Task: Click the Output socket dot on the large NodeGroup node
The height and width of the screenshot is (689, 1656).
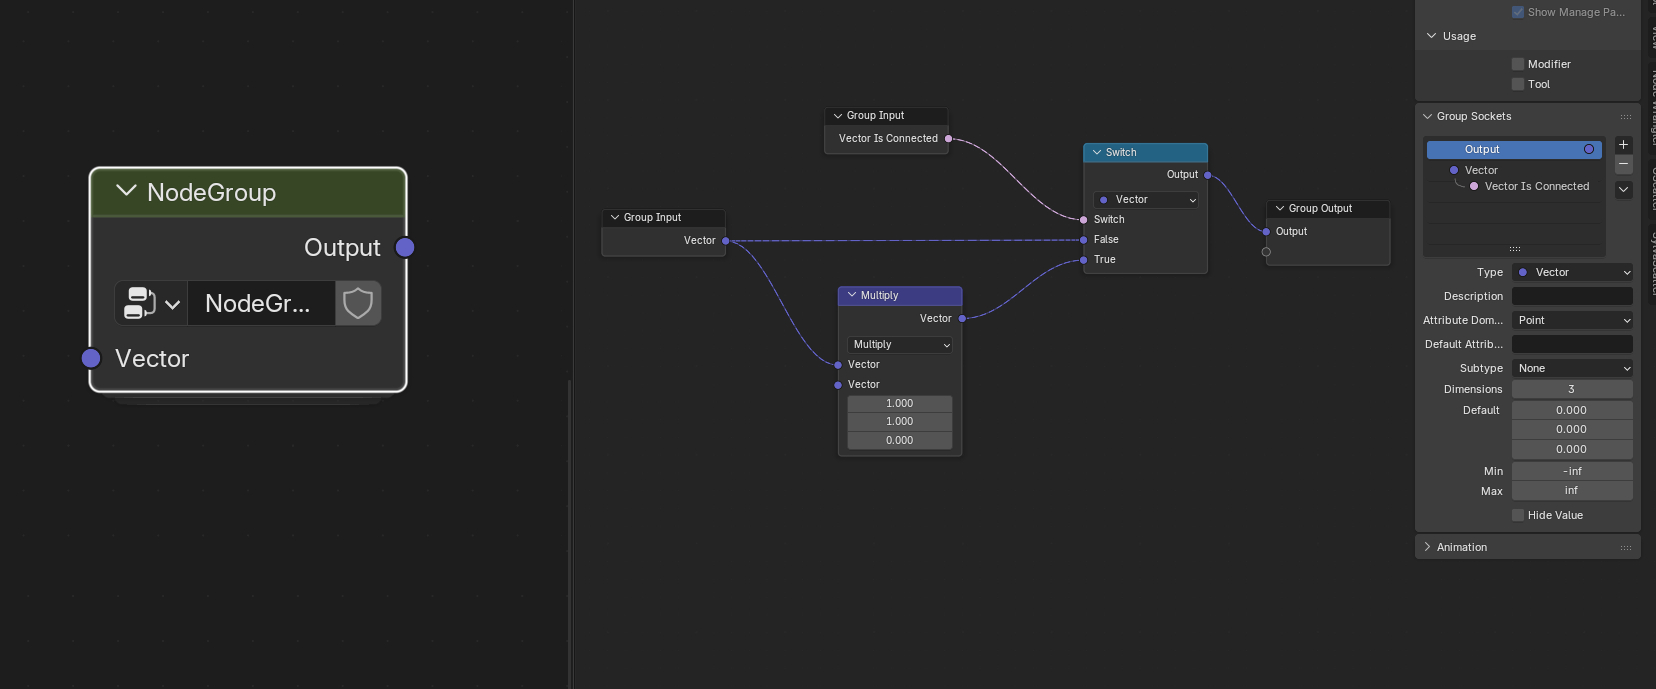Action: point(405,247)
